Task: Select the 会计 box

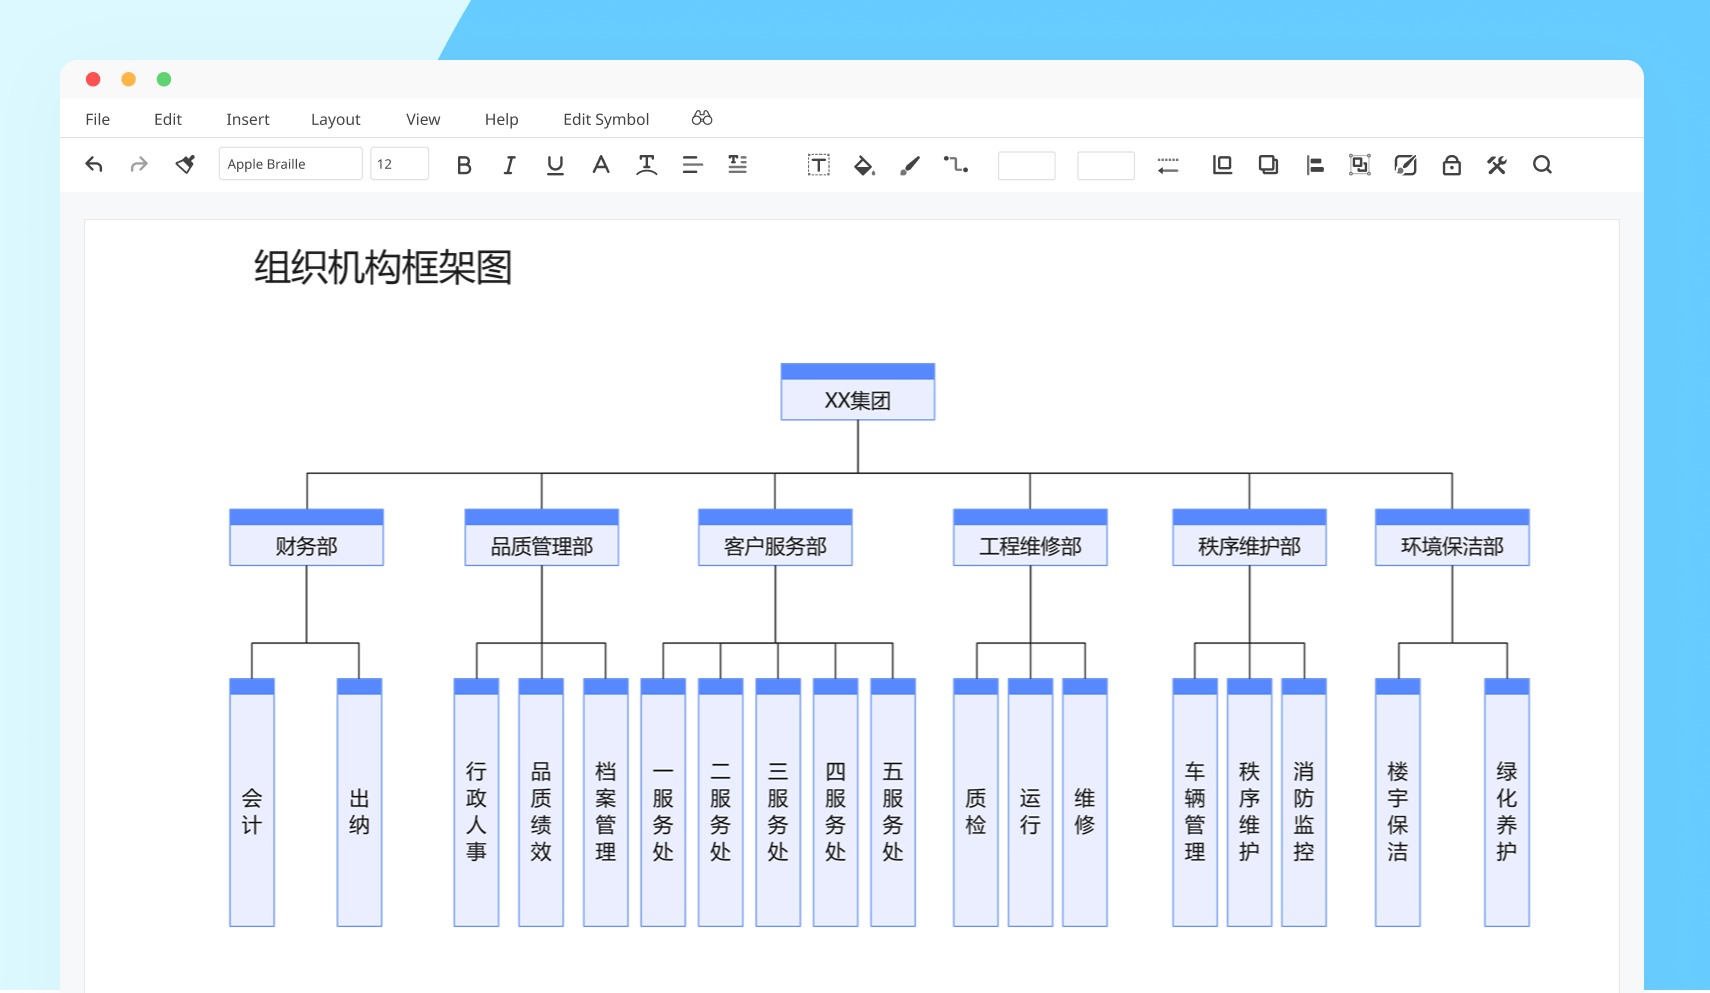Action: click(x=252, y=803)
